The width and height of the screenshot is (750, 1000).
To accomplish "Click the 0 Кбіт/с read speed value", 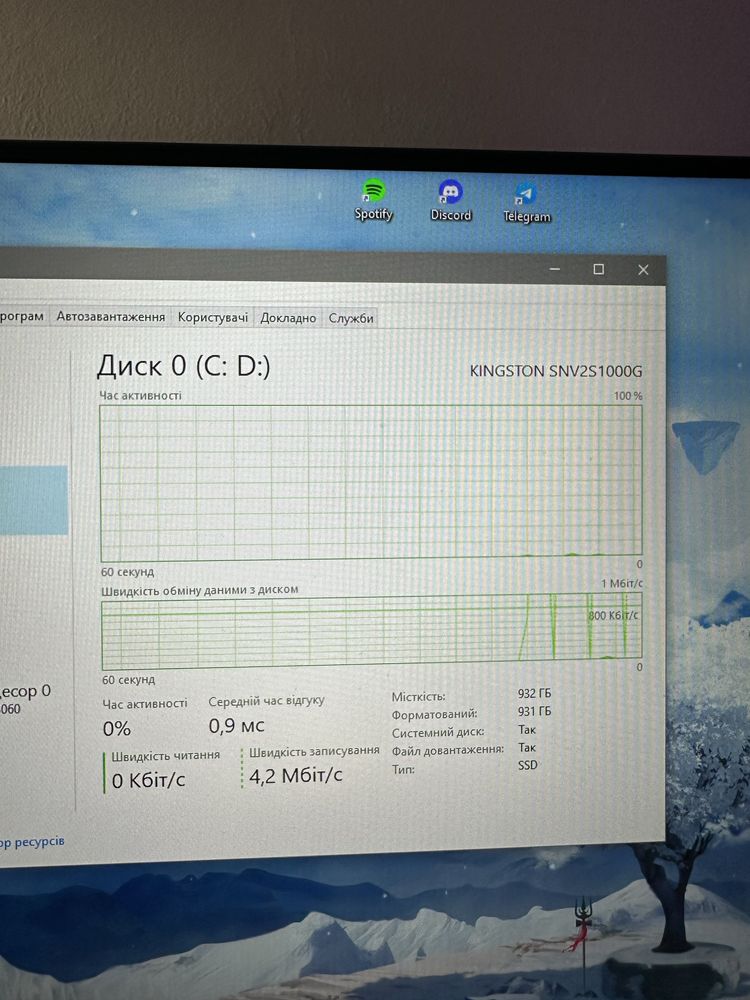I will coord(149,780).
